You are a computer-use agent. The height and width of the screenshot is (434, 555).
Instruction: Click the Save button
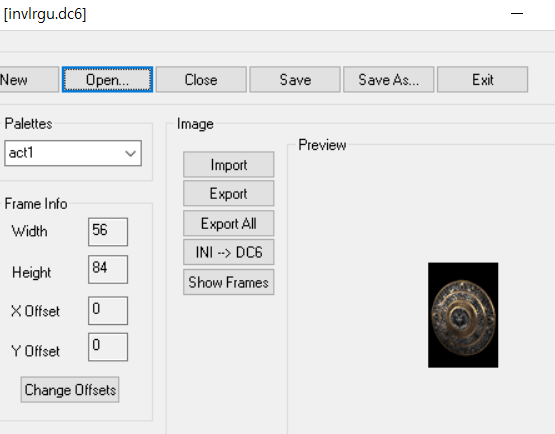(x=295, y=80)
